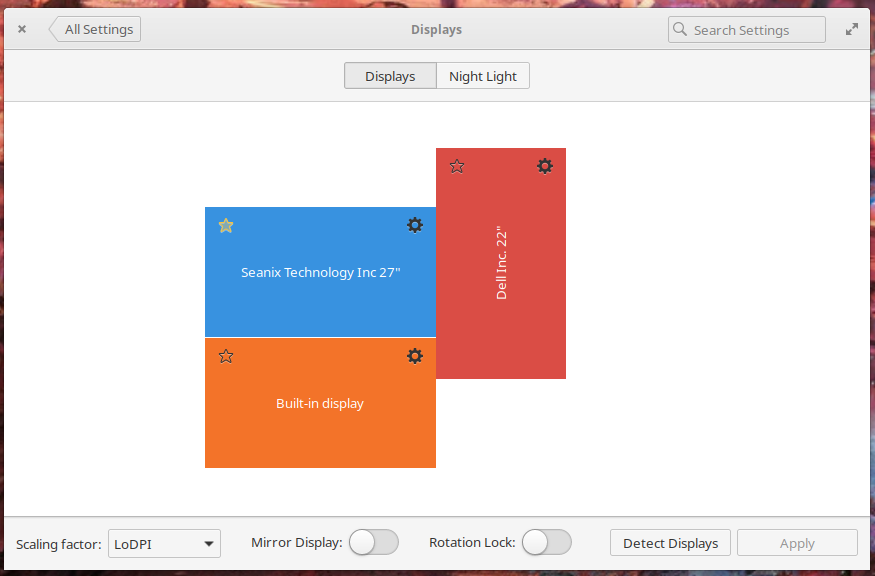Click the Mirror Display label
The width and height of the screenshot is (875, 576).
[x=296, y=543]
